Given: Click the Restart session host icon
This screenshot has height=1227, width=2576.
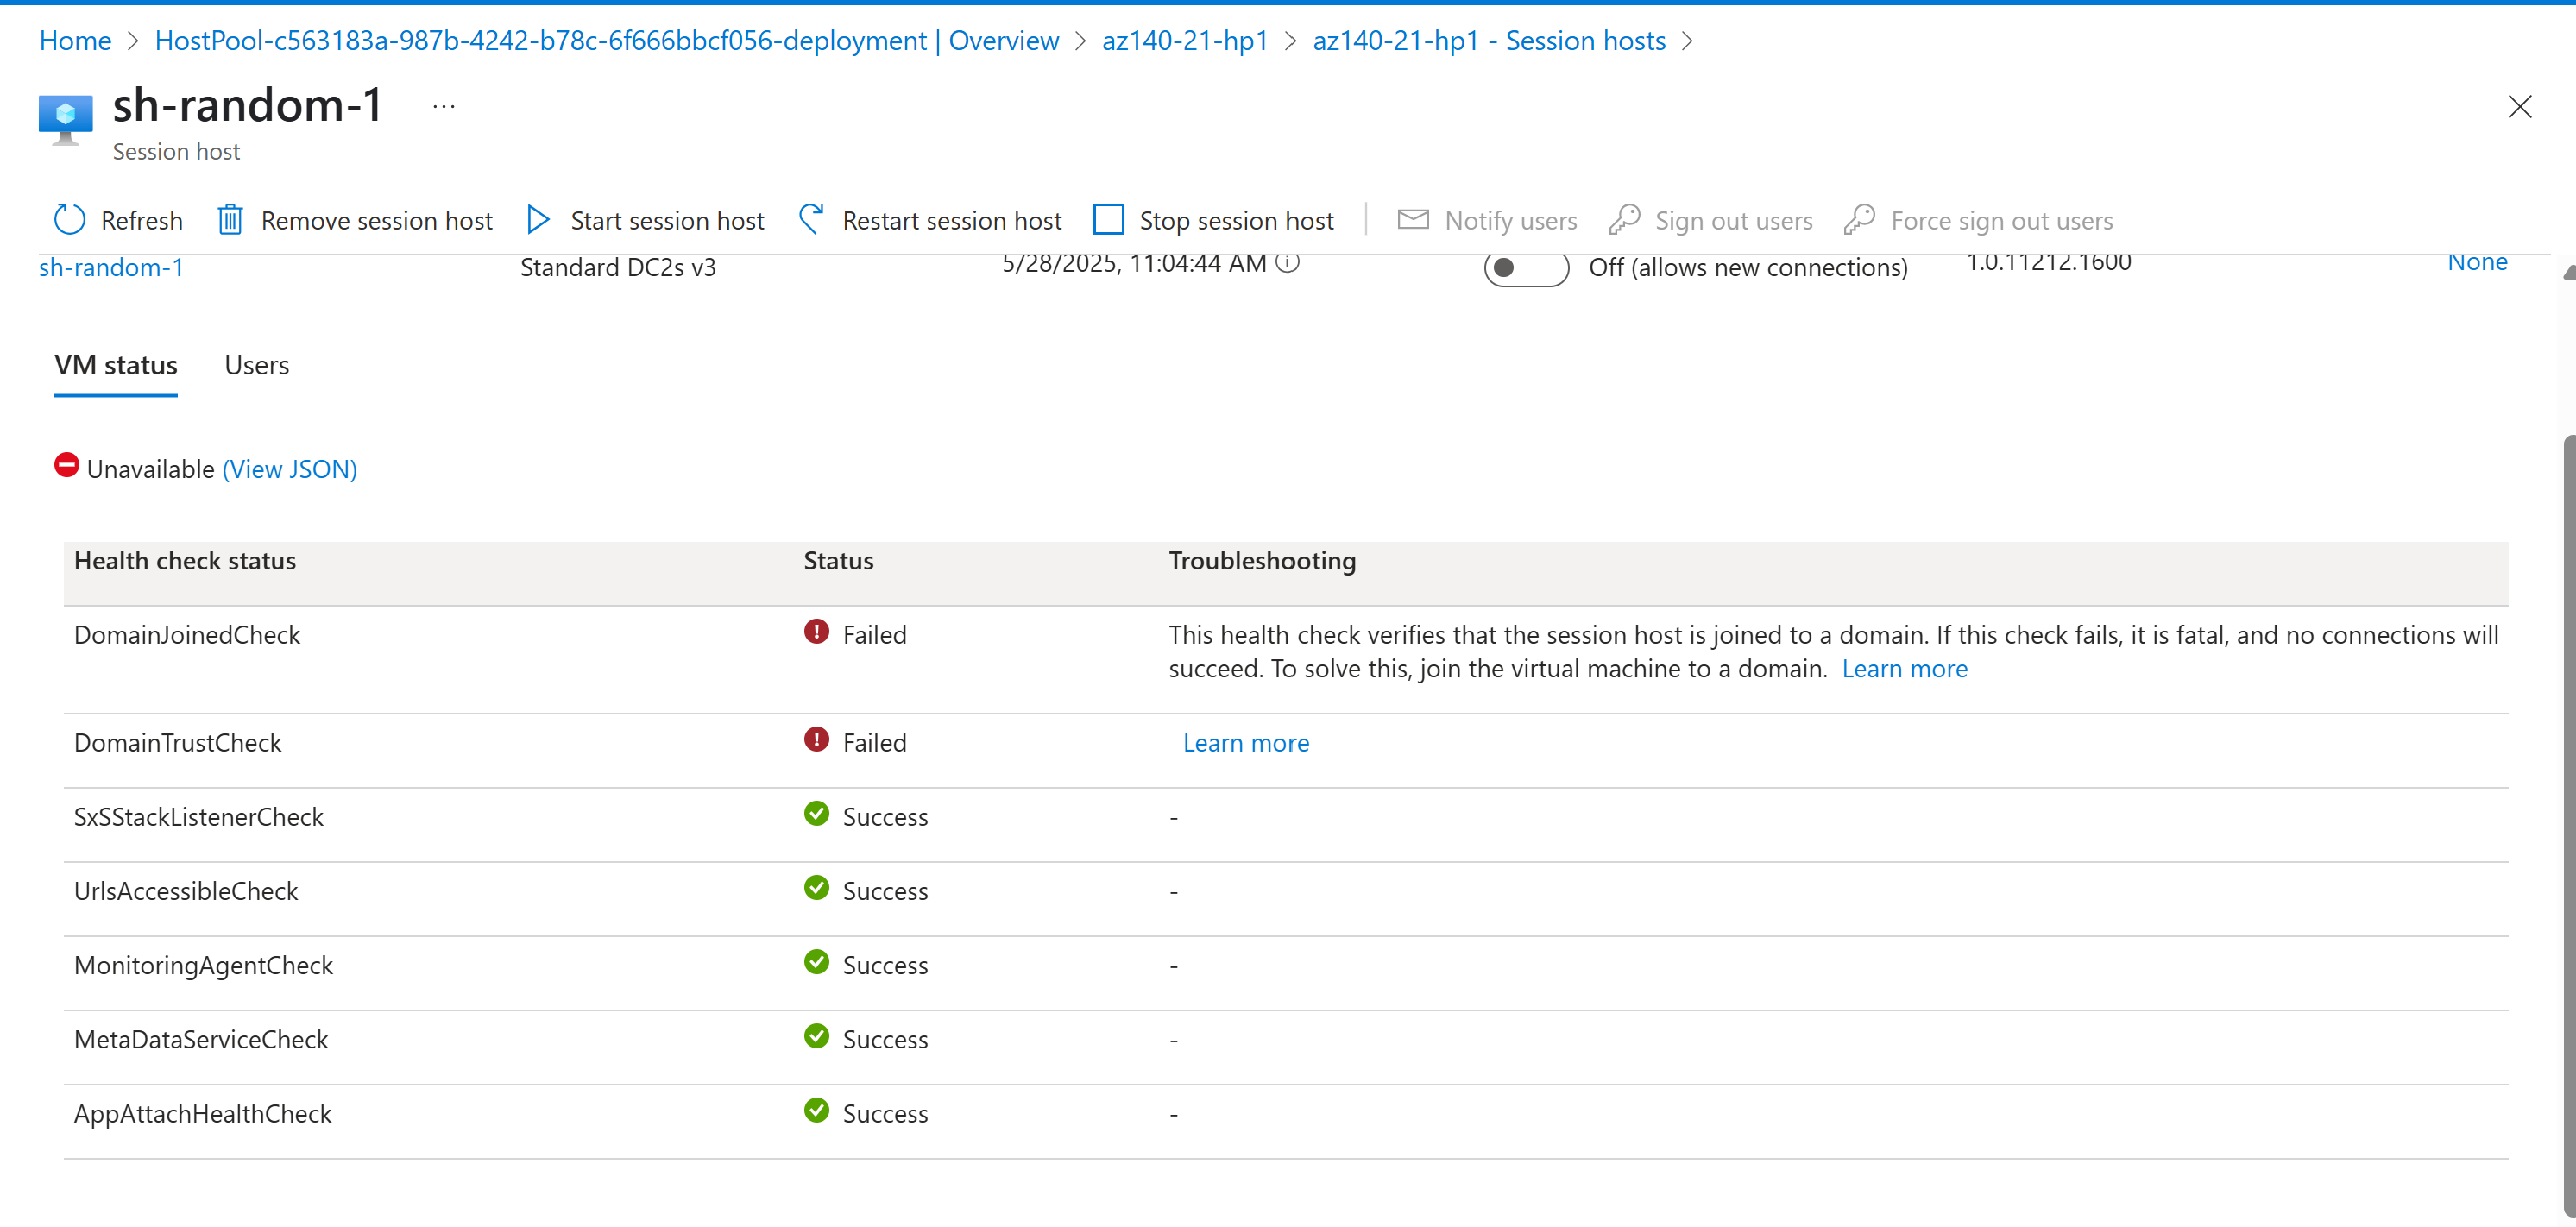Looking at the screenshot, I should (811, 220).
